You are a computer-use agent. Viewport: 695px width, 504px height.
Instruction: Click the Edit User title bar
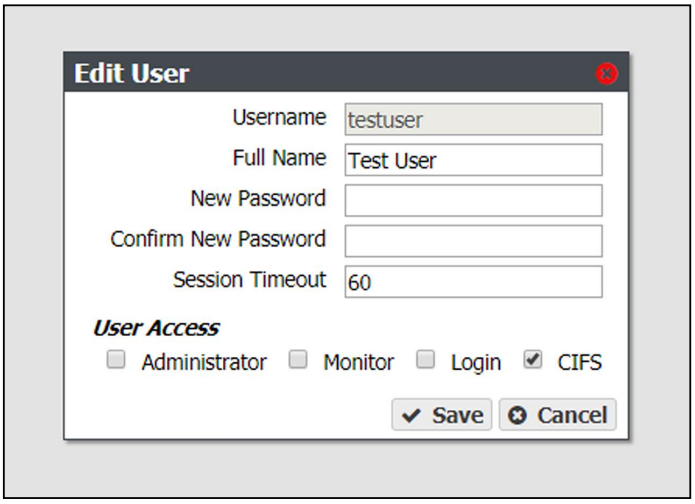tap(346, 72)
